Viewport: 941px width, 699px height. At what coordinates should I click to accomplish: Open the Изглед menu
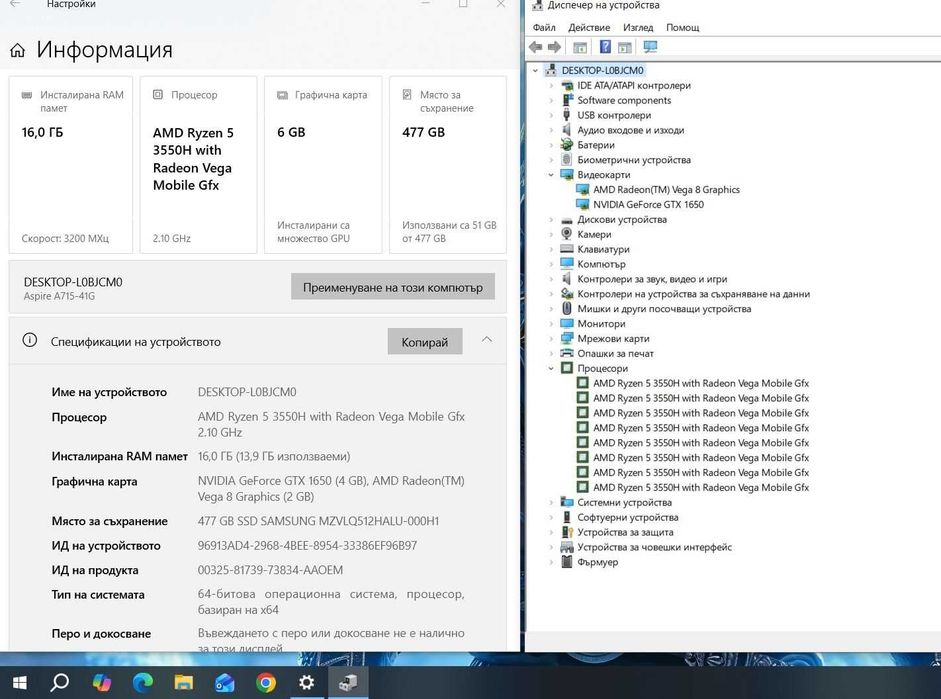point(637,27)
